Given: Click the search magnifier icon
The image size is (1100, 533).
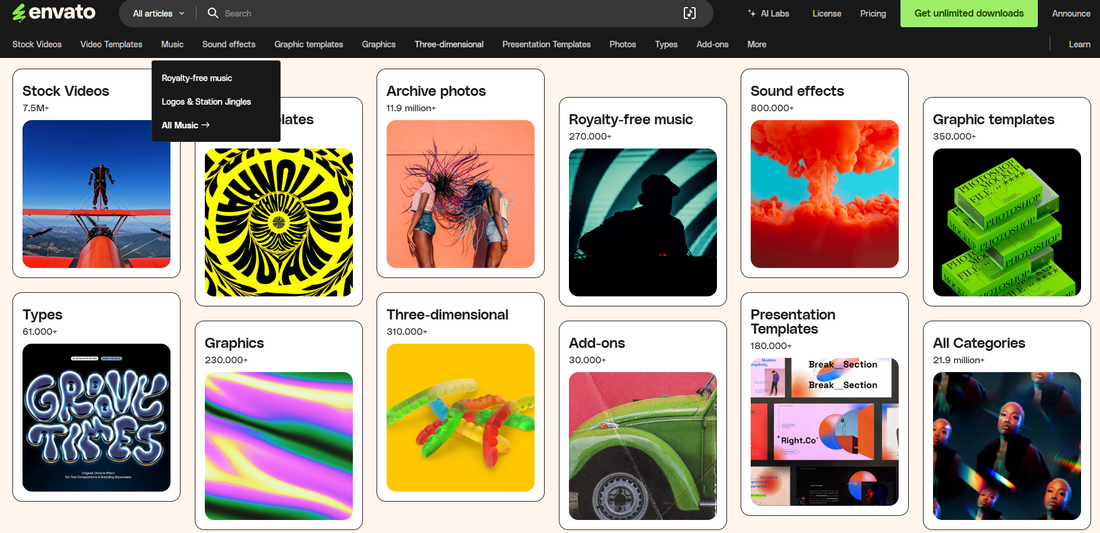Looking at the screenshot, I should click(212, 13).
